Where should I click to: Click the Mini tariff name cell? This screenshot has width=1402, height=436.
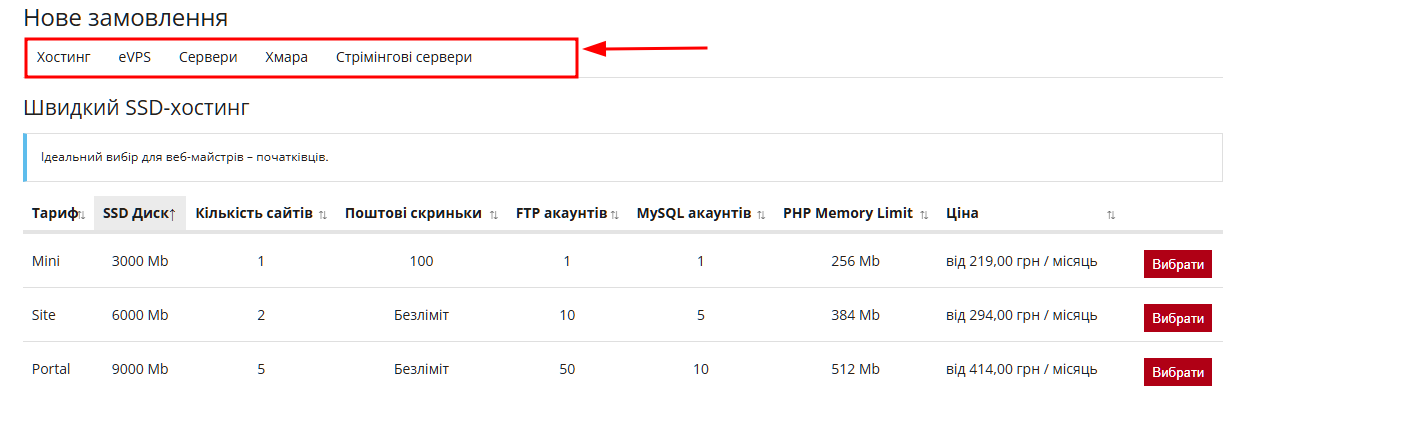click(x=46, y=261)
